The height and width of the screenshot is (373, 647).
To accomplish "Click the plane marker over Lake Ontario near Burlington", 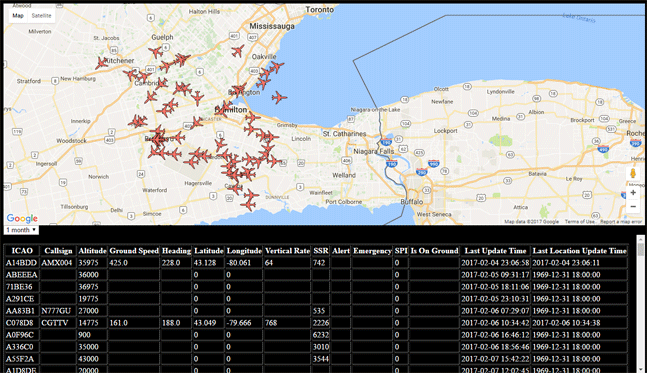I will pos(279,98).
